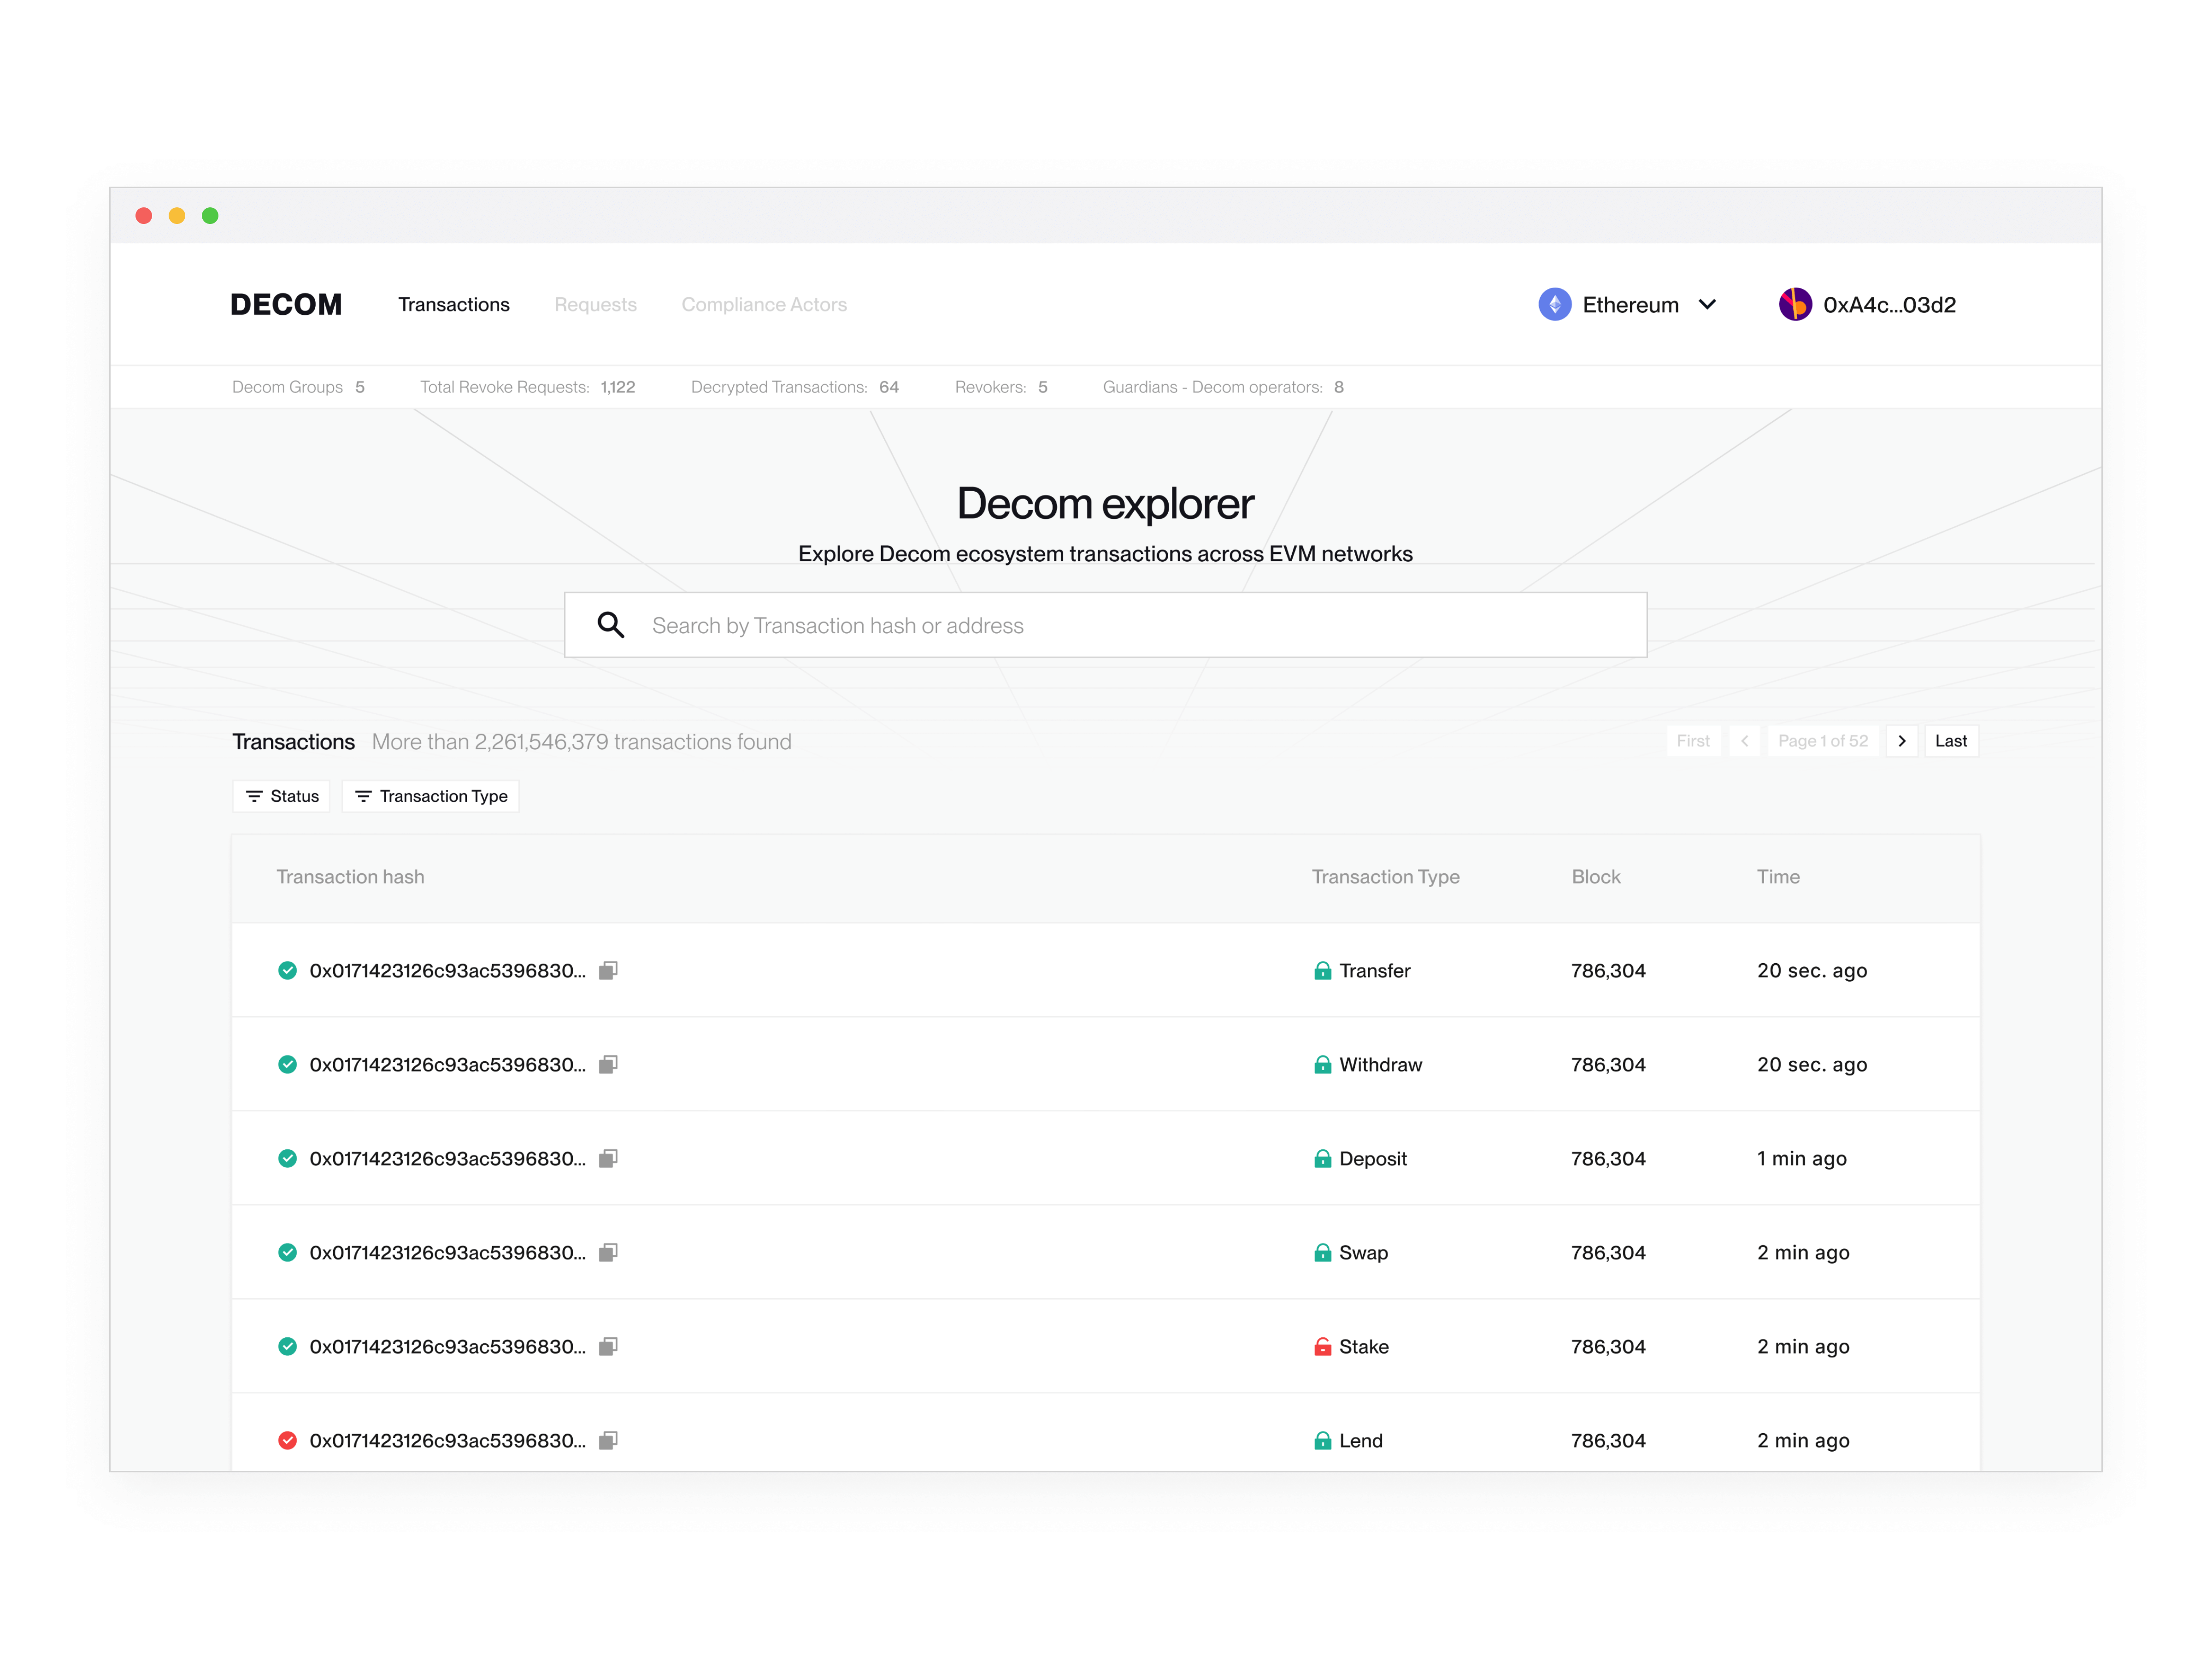
Task: Toggle the Status filter
Action: click(x=281, y=795)
